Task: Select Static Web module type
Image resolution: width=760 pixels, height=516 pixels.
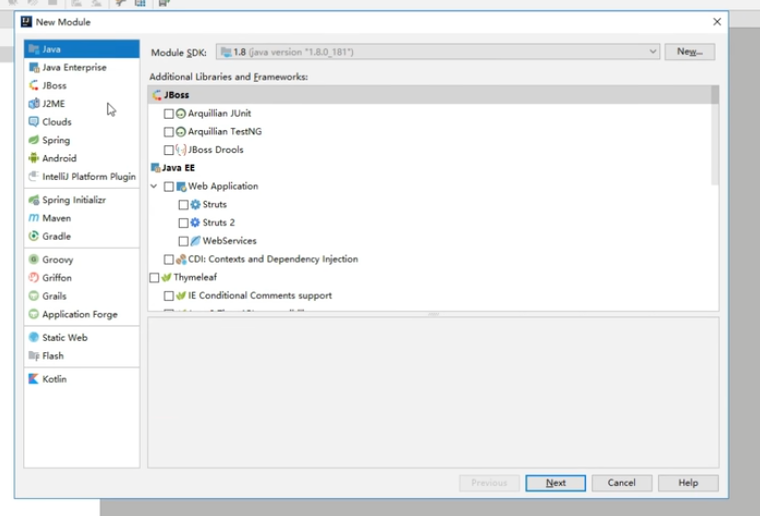Action: pos(81,337)
